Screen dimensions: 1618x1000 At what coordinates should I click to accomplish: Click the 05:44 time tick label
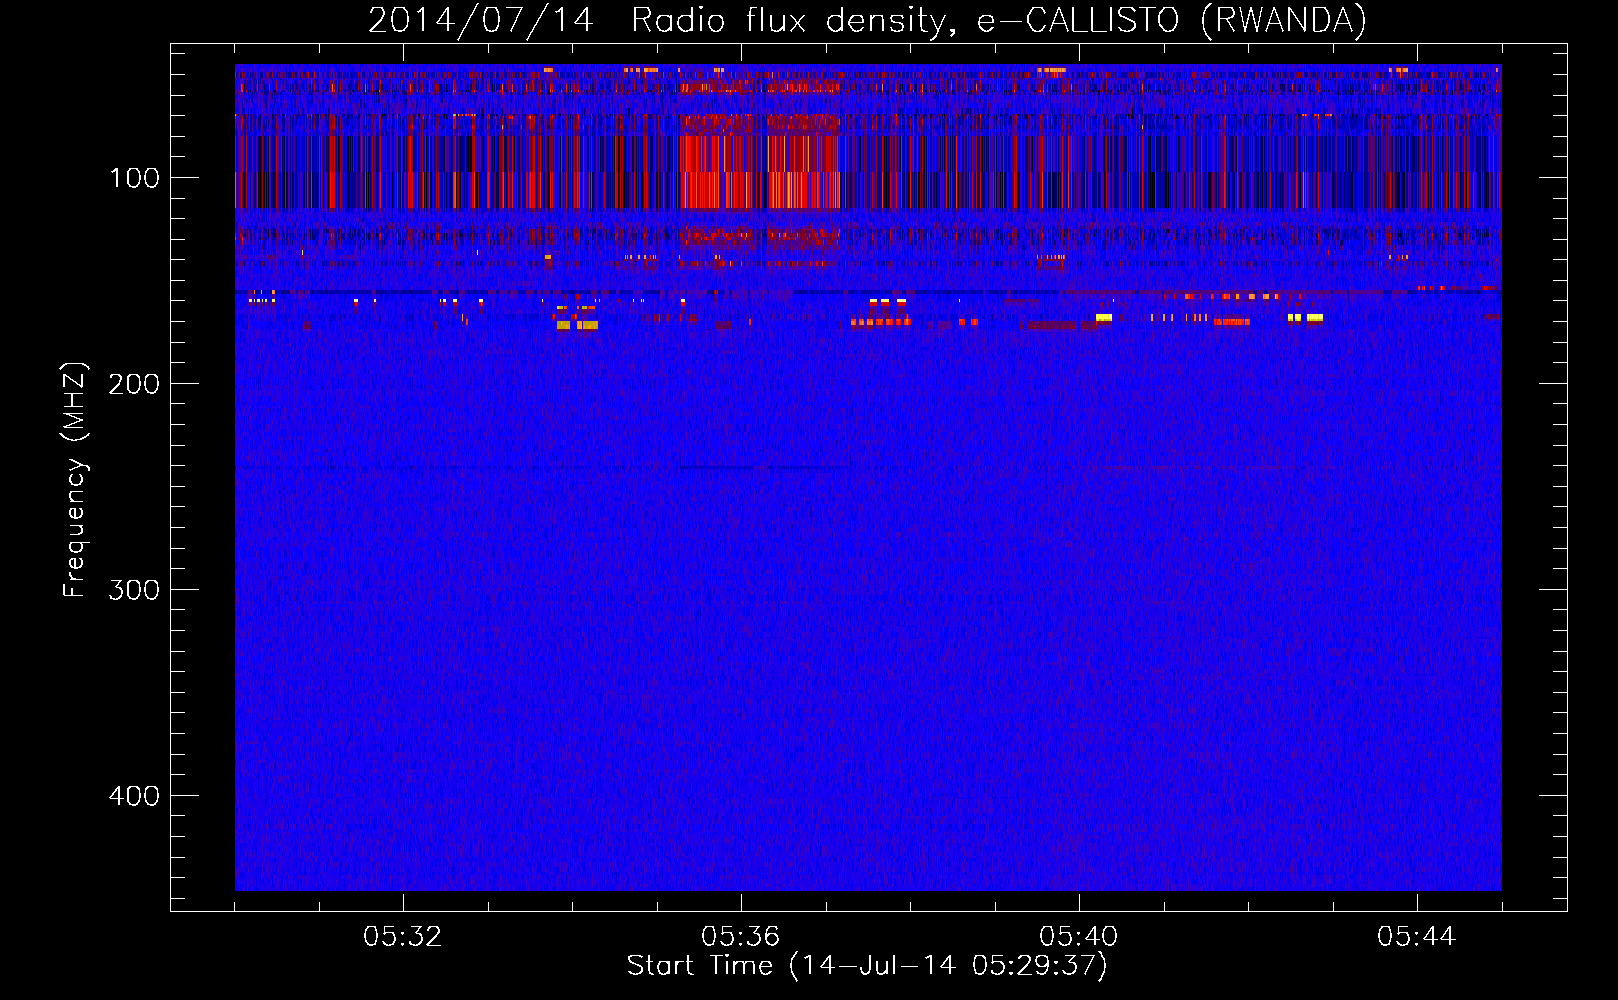click(1417, 937)
